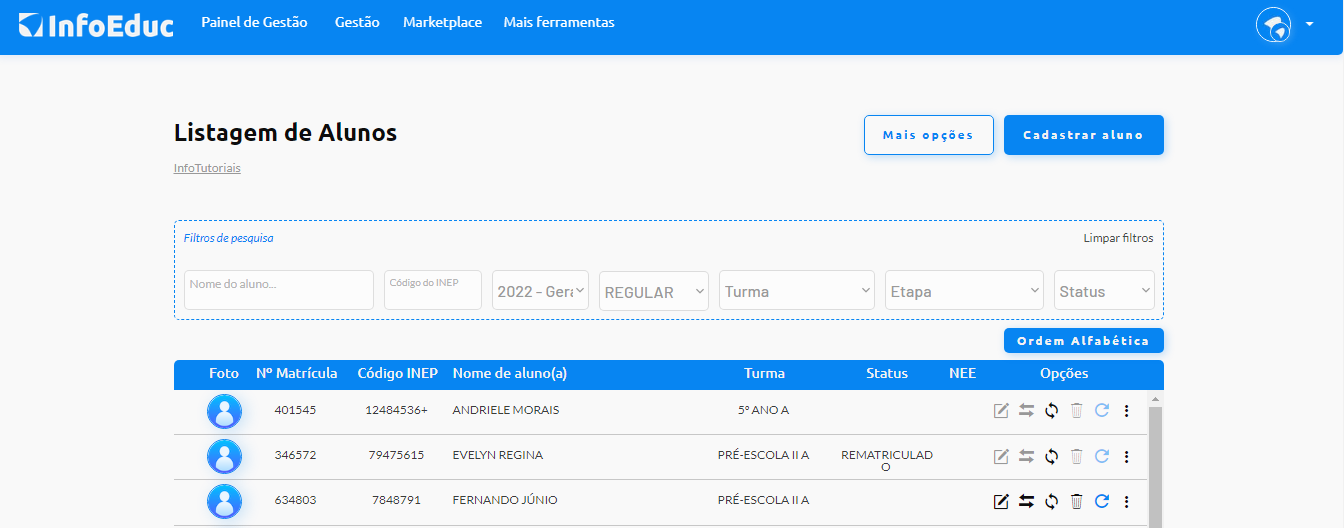Focus the Código do INEP field

433,290
